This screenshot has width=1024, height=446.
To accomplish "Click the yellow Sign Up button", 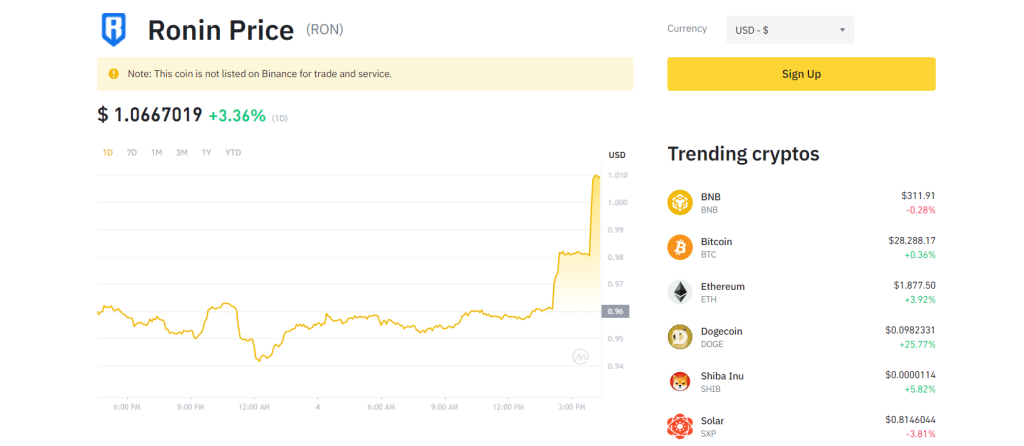I will [801, 74].
